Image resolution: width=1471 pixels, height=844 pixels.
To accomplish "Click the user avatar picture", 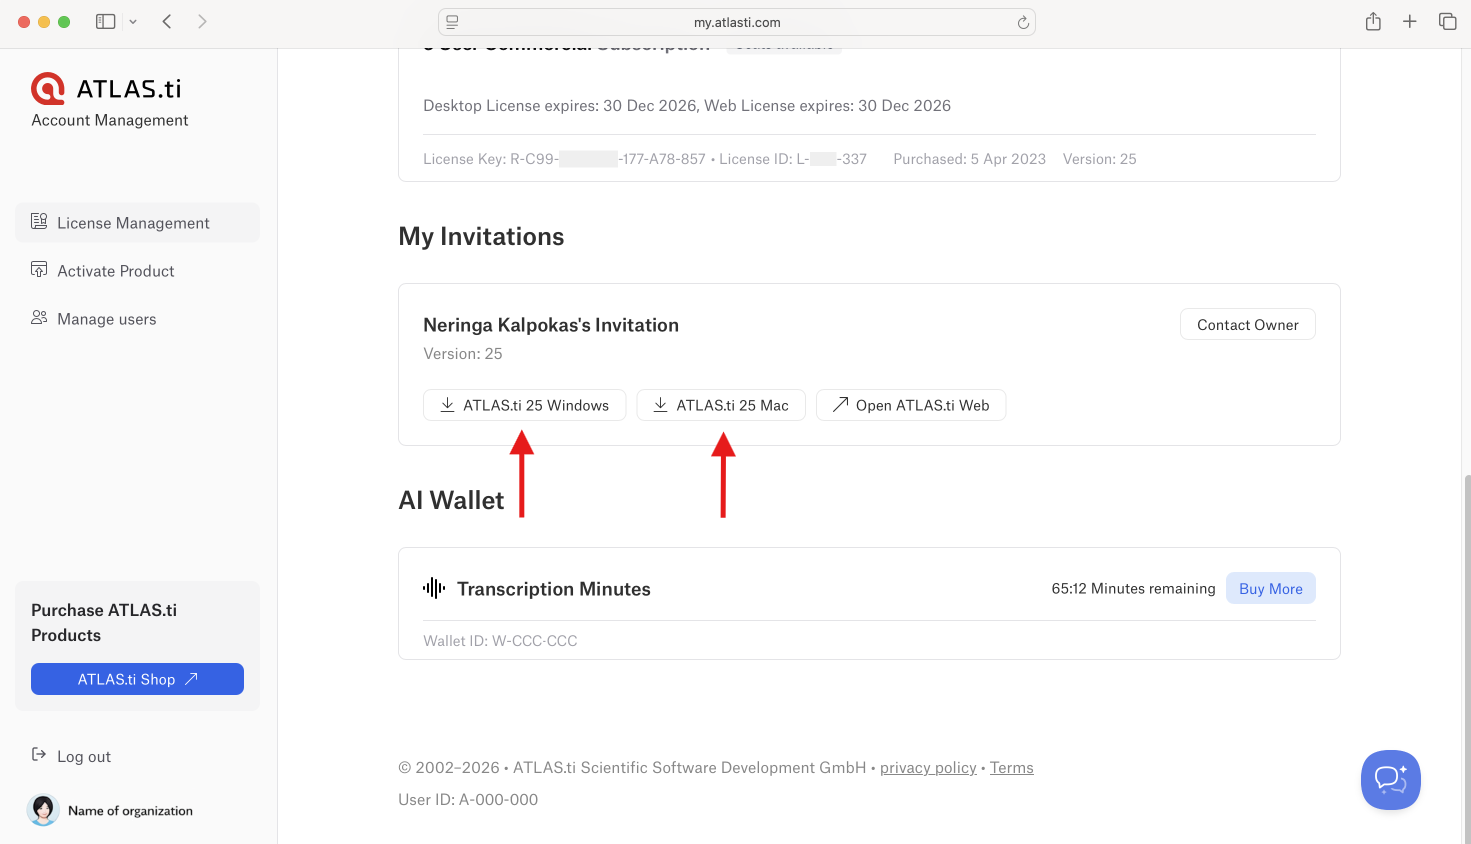I will tap(43, 810).
